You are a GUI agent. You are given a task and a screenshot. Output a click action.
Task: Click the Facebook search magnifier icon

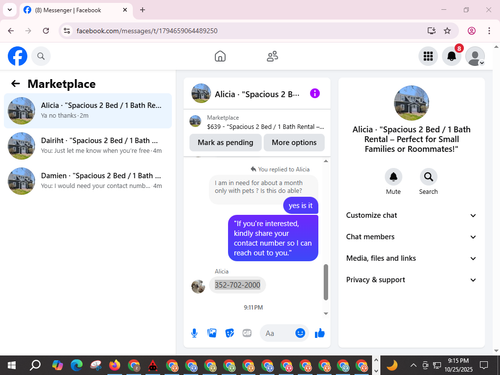pyautogui.click(x=41, y=56)
